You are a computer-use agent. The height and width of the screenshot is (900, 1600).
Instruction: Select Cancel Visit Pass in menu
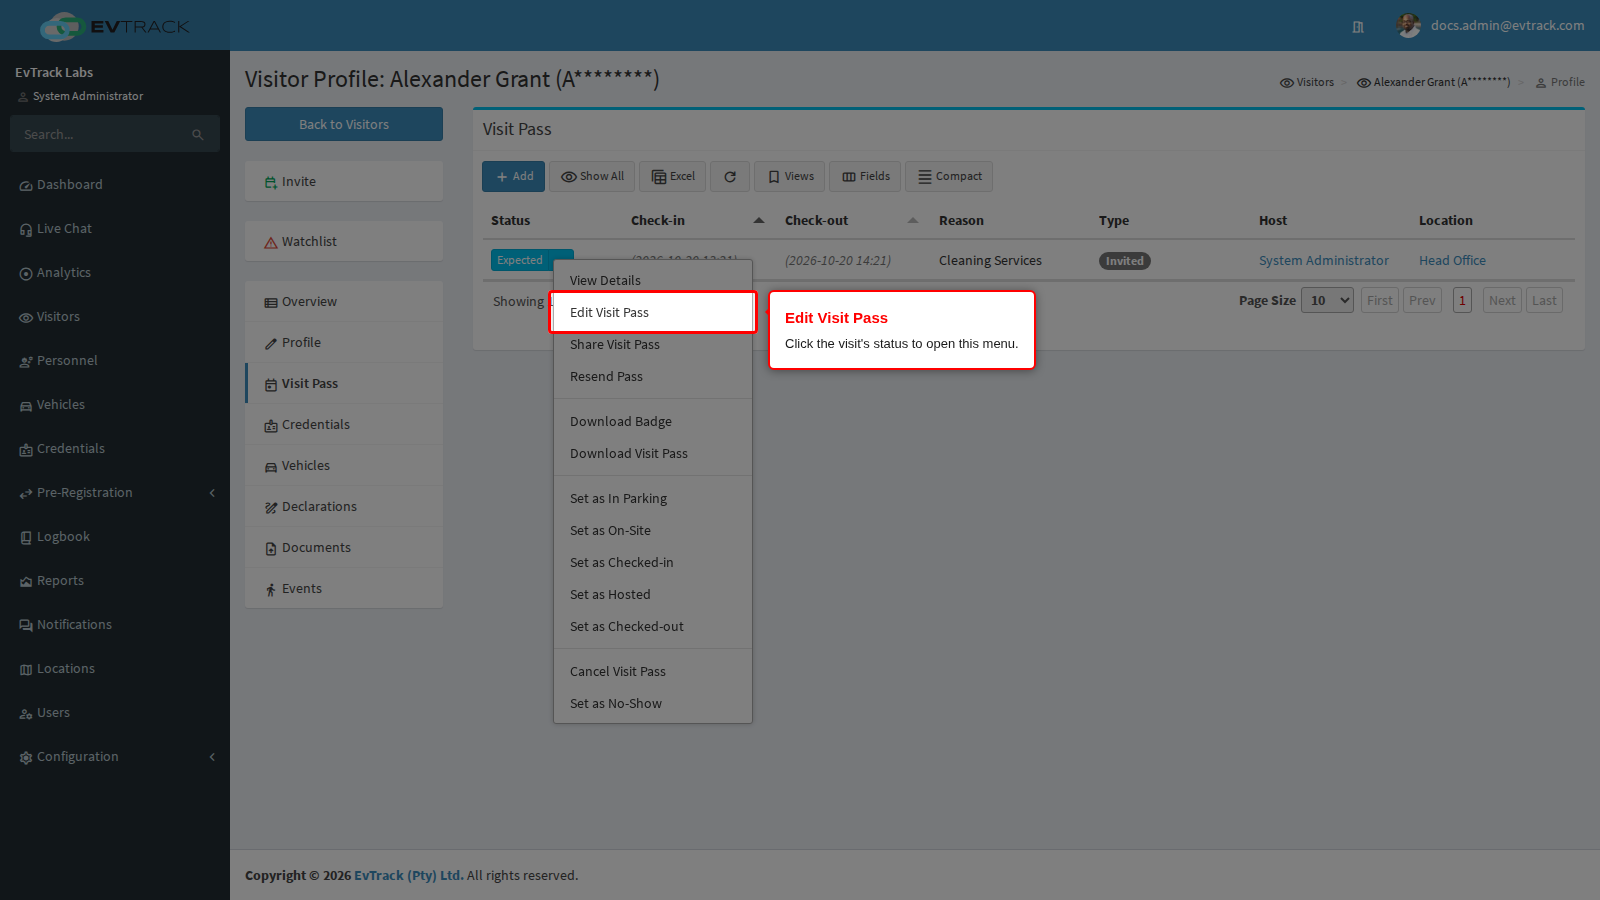pos(653,672)
